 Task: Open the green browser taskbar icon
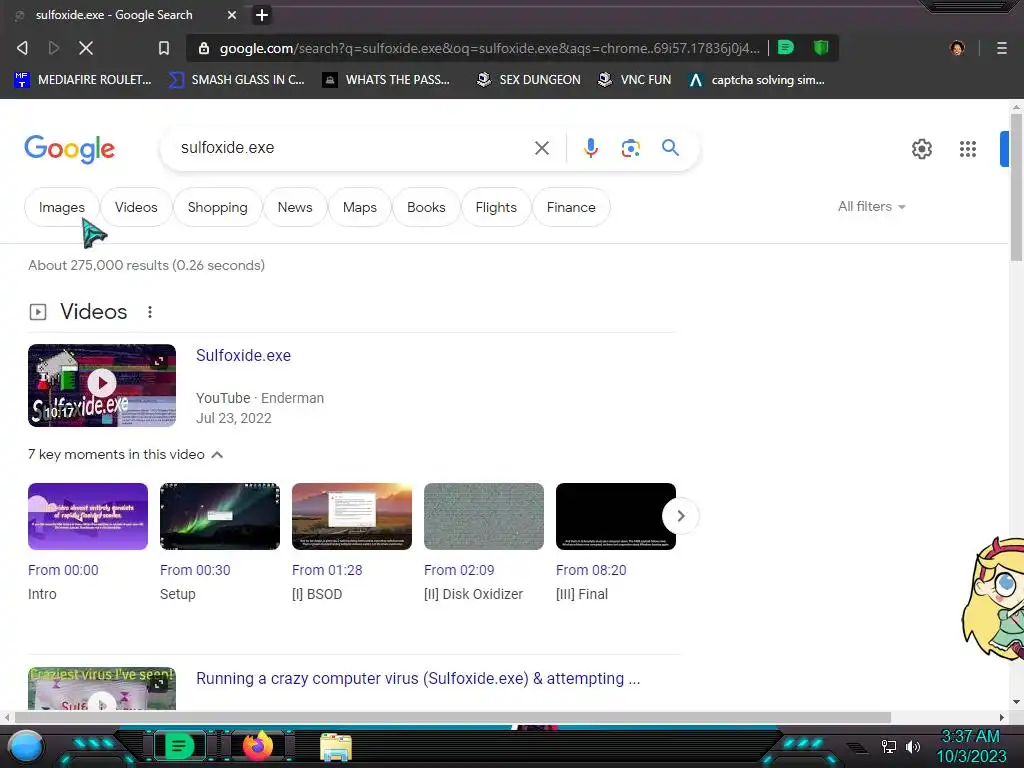(x=179, y=746)
